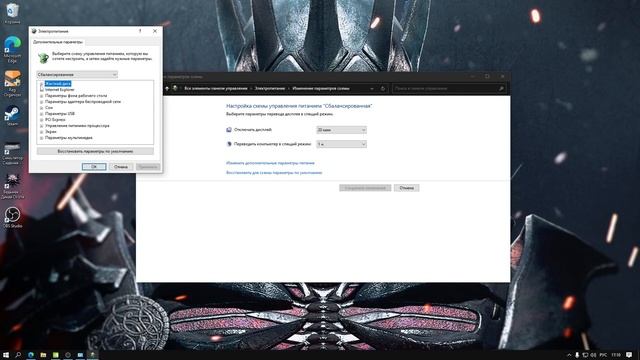Open the Recycle Bin desktop icon
The image size is (640, 360).
[12, 13]
